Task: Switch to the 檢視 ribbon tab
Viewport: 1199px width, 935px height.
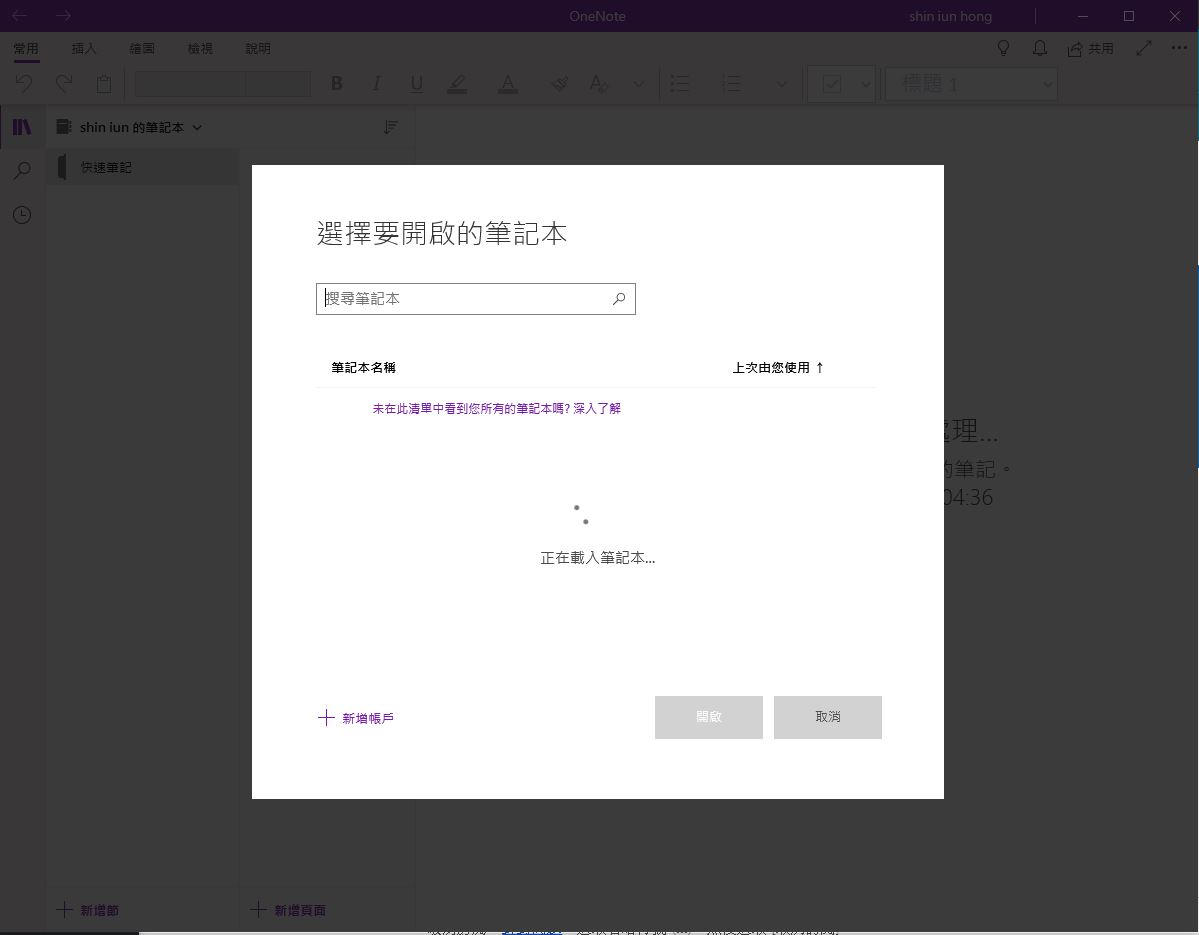Action: coord(200,49)
